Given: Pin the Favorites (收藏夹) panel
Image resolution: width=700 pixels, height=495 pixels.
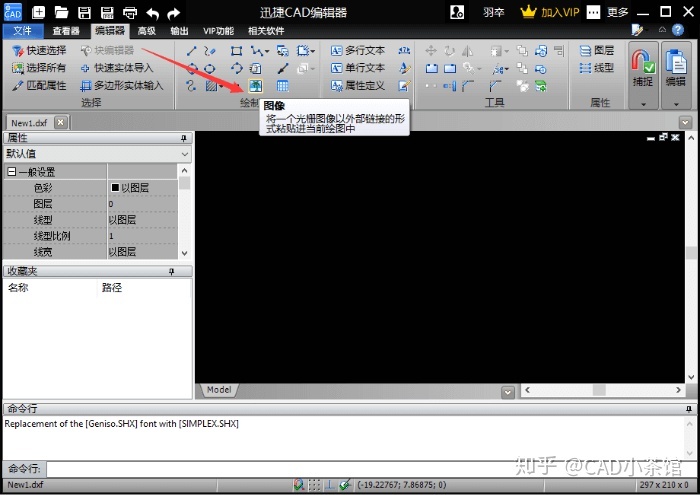Looking at the screenshot, I should pos(171,271).
